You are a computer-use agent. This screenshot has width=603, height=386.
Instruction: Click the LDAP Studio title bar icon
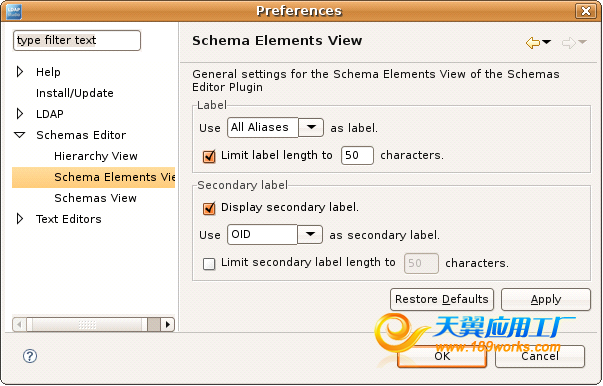[14, 11]
